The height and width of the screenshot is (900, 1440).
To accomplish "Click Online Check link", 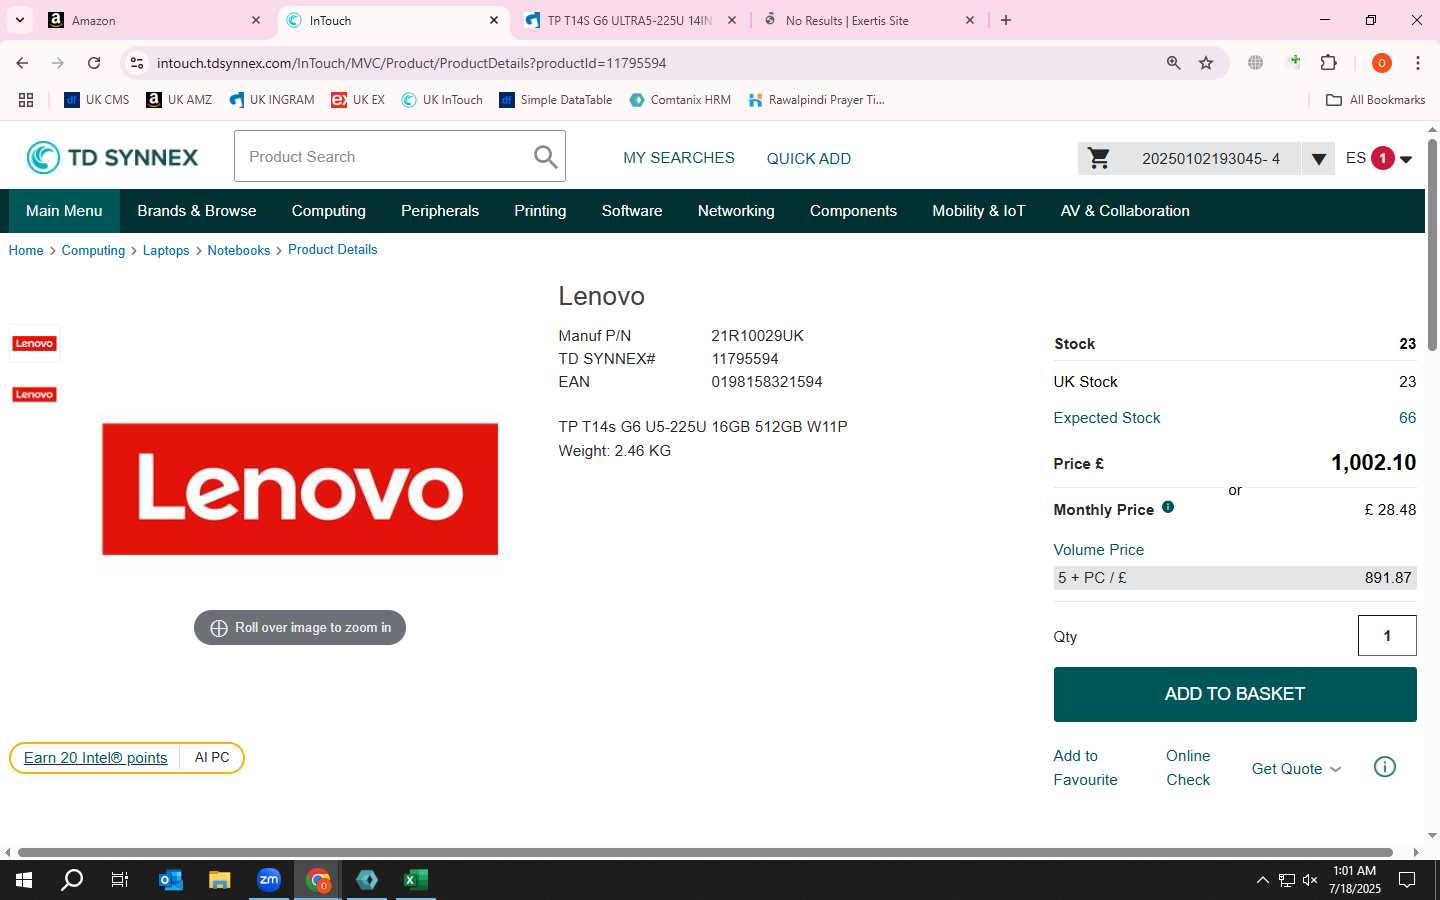I will click(x=1188, y=768).
